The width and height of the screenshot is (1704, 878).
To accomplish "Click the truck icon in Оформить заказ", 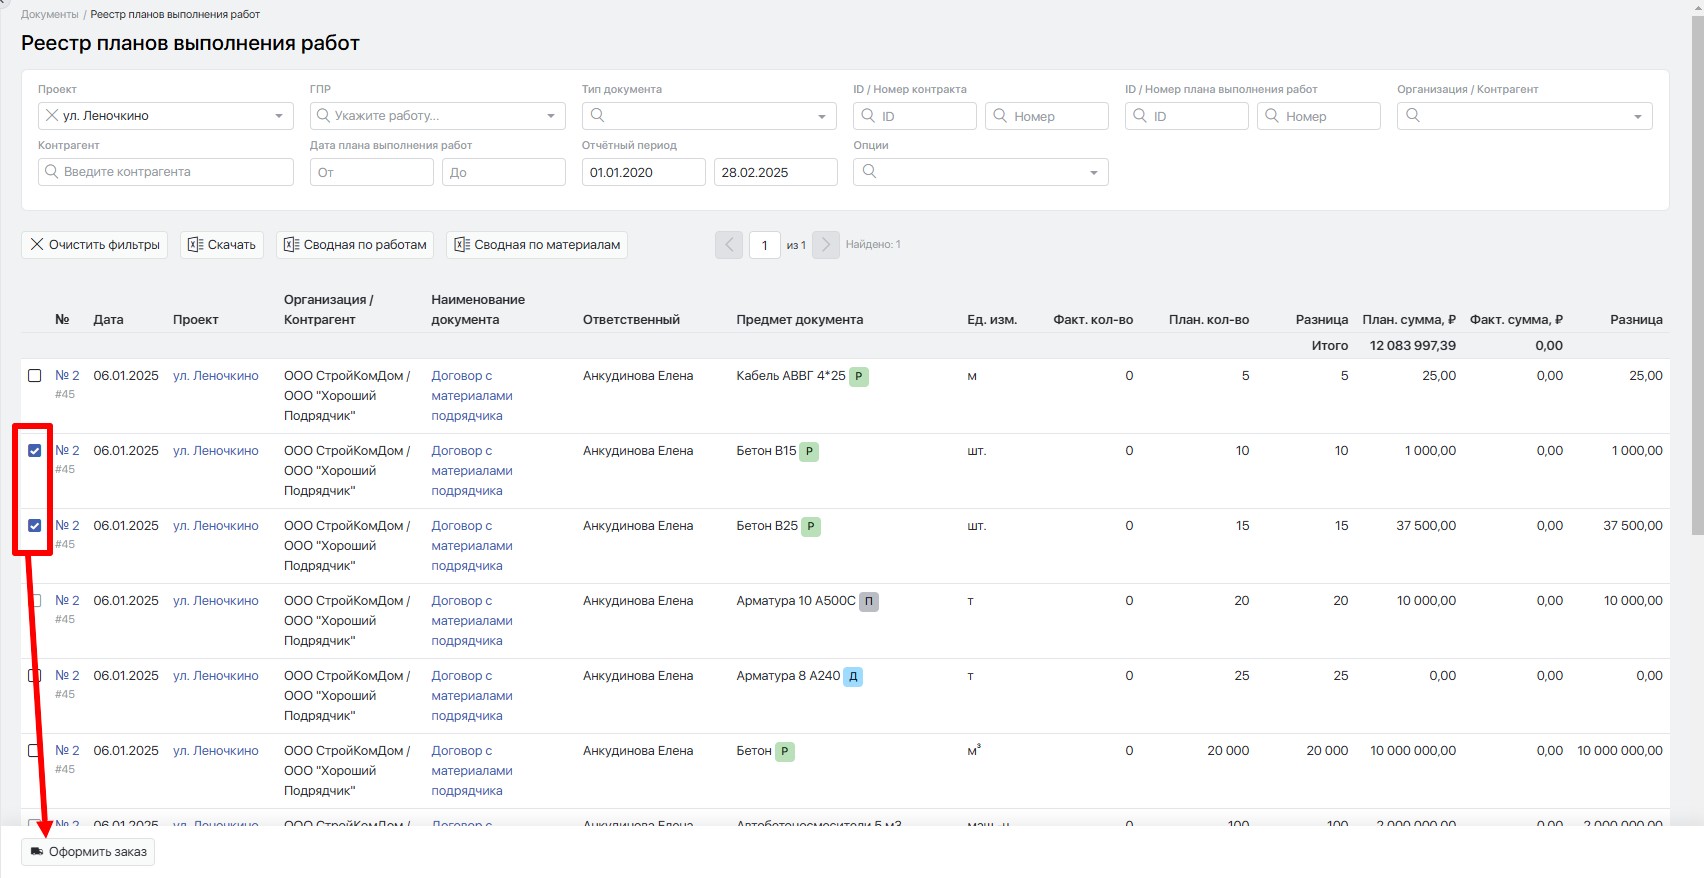I will (x=37, y=852).
